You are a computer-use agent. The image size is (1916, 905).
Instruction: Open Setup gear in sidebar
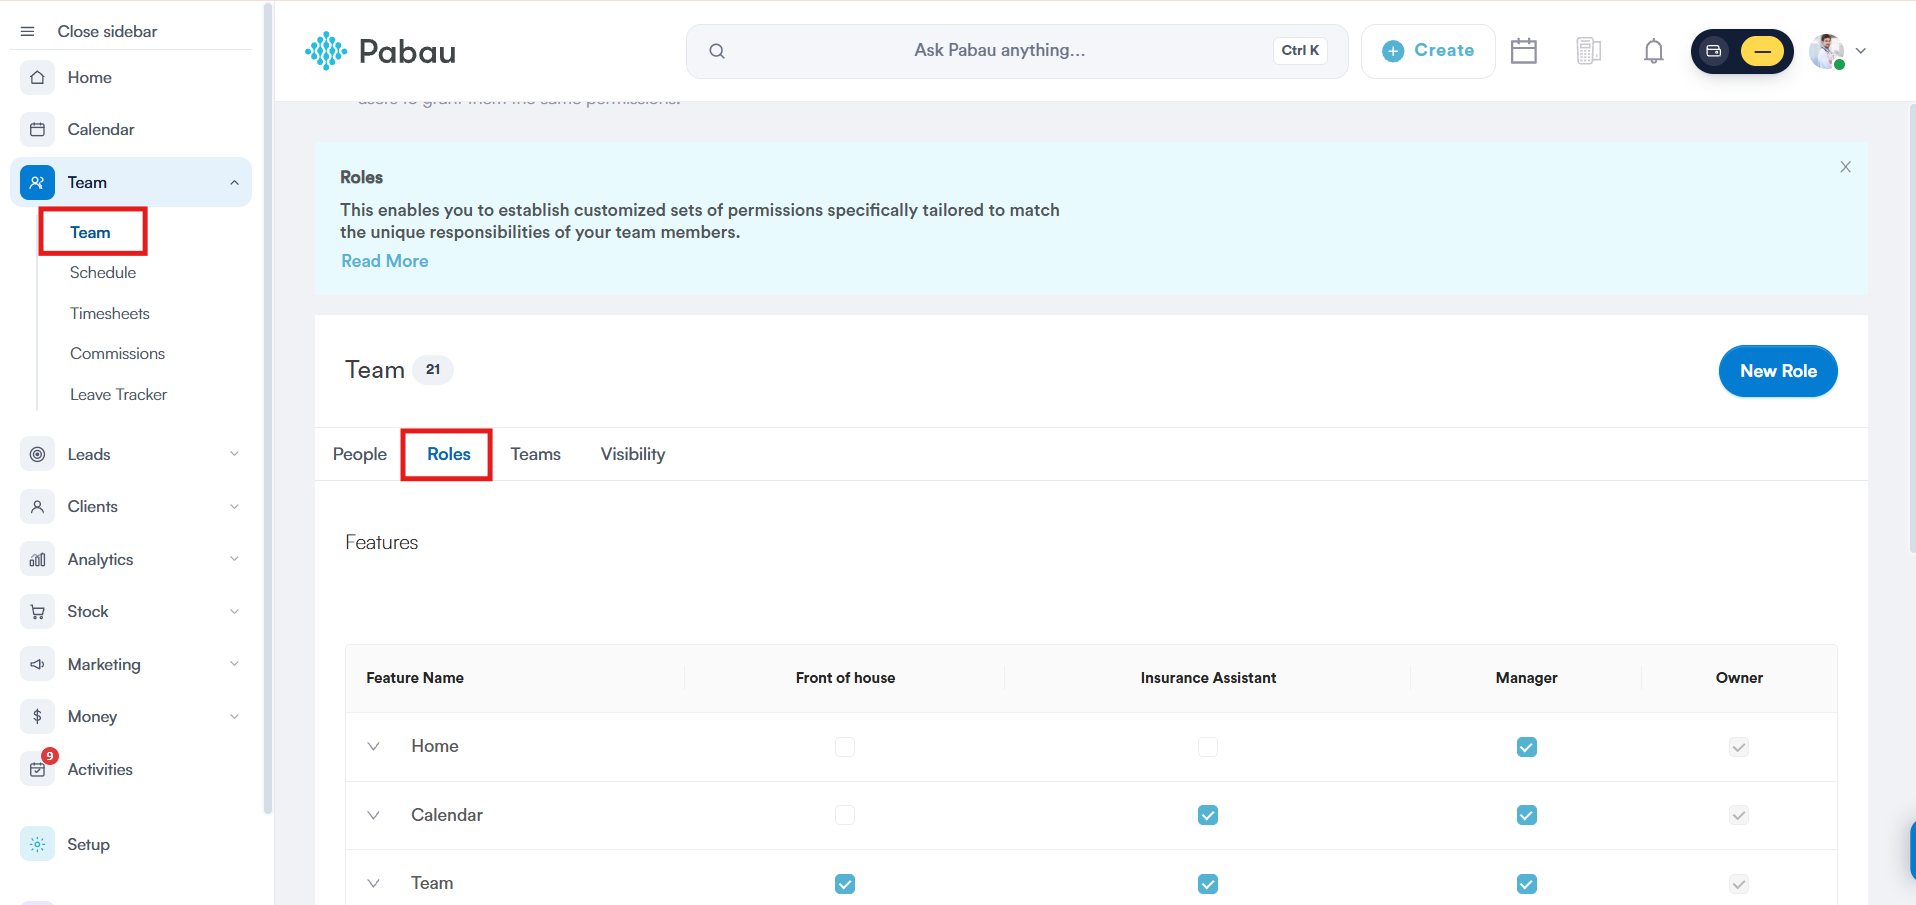tap(37, 844)
